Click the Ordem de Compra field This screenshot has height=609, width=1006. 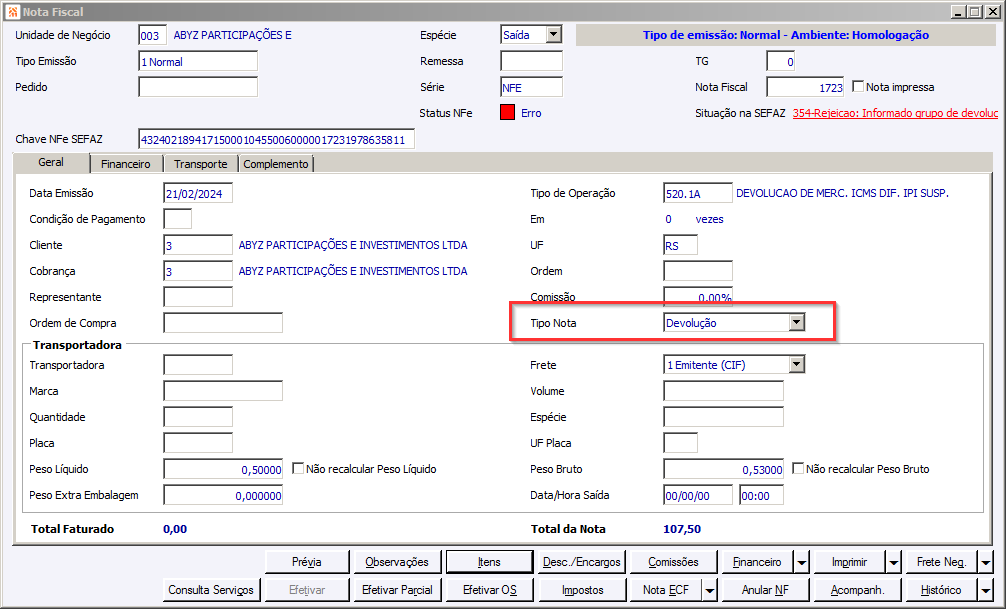point(223,323)
